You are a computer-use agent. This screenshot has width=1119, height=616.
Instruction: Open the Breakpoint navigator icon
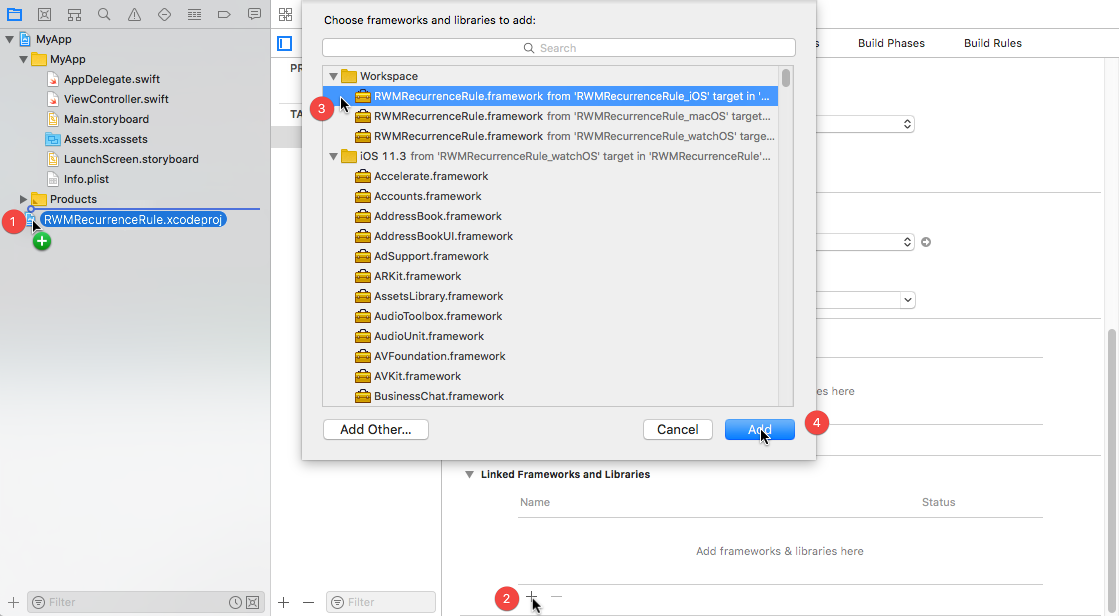click(x=224, y=14)
